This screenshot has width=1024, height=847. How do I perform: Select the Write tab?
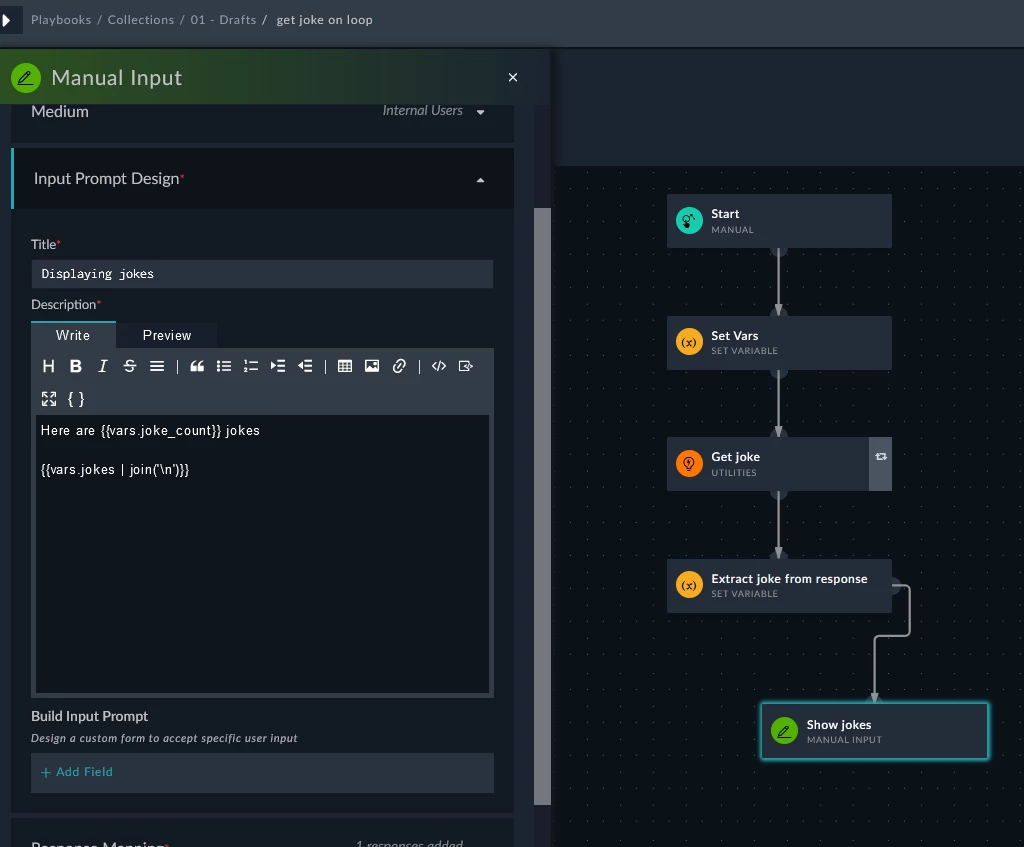73,336
